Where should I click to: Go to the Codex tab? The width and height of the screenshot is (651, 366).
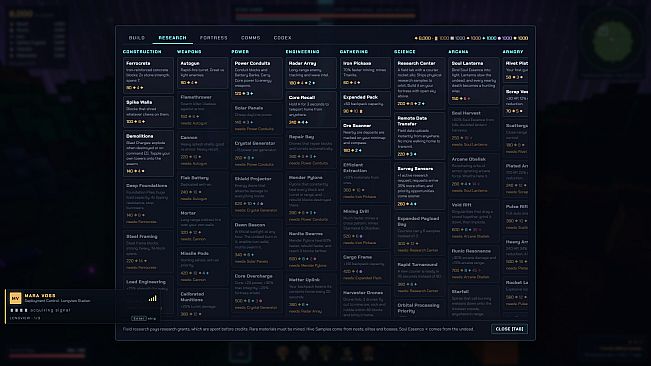pyautogui.click(x=282, y=38)
